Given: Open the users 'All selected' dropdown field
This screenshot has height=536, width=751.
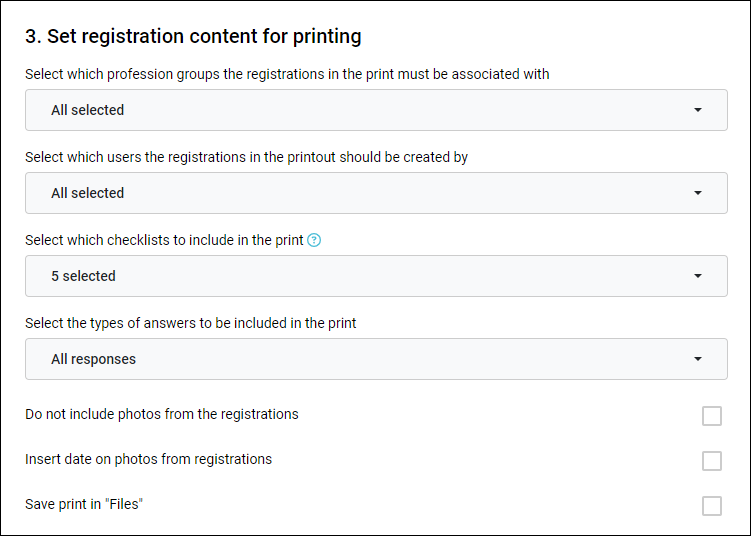Looking at the screenshot, I should 376,193.
